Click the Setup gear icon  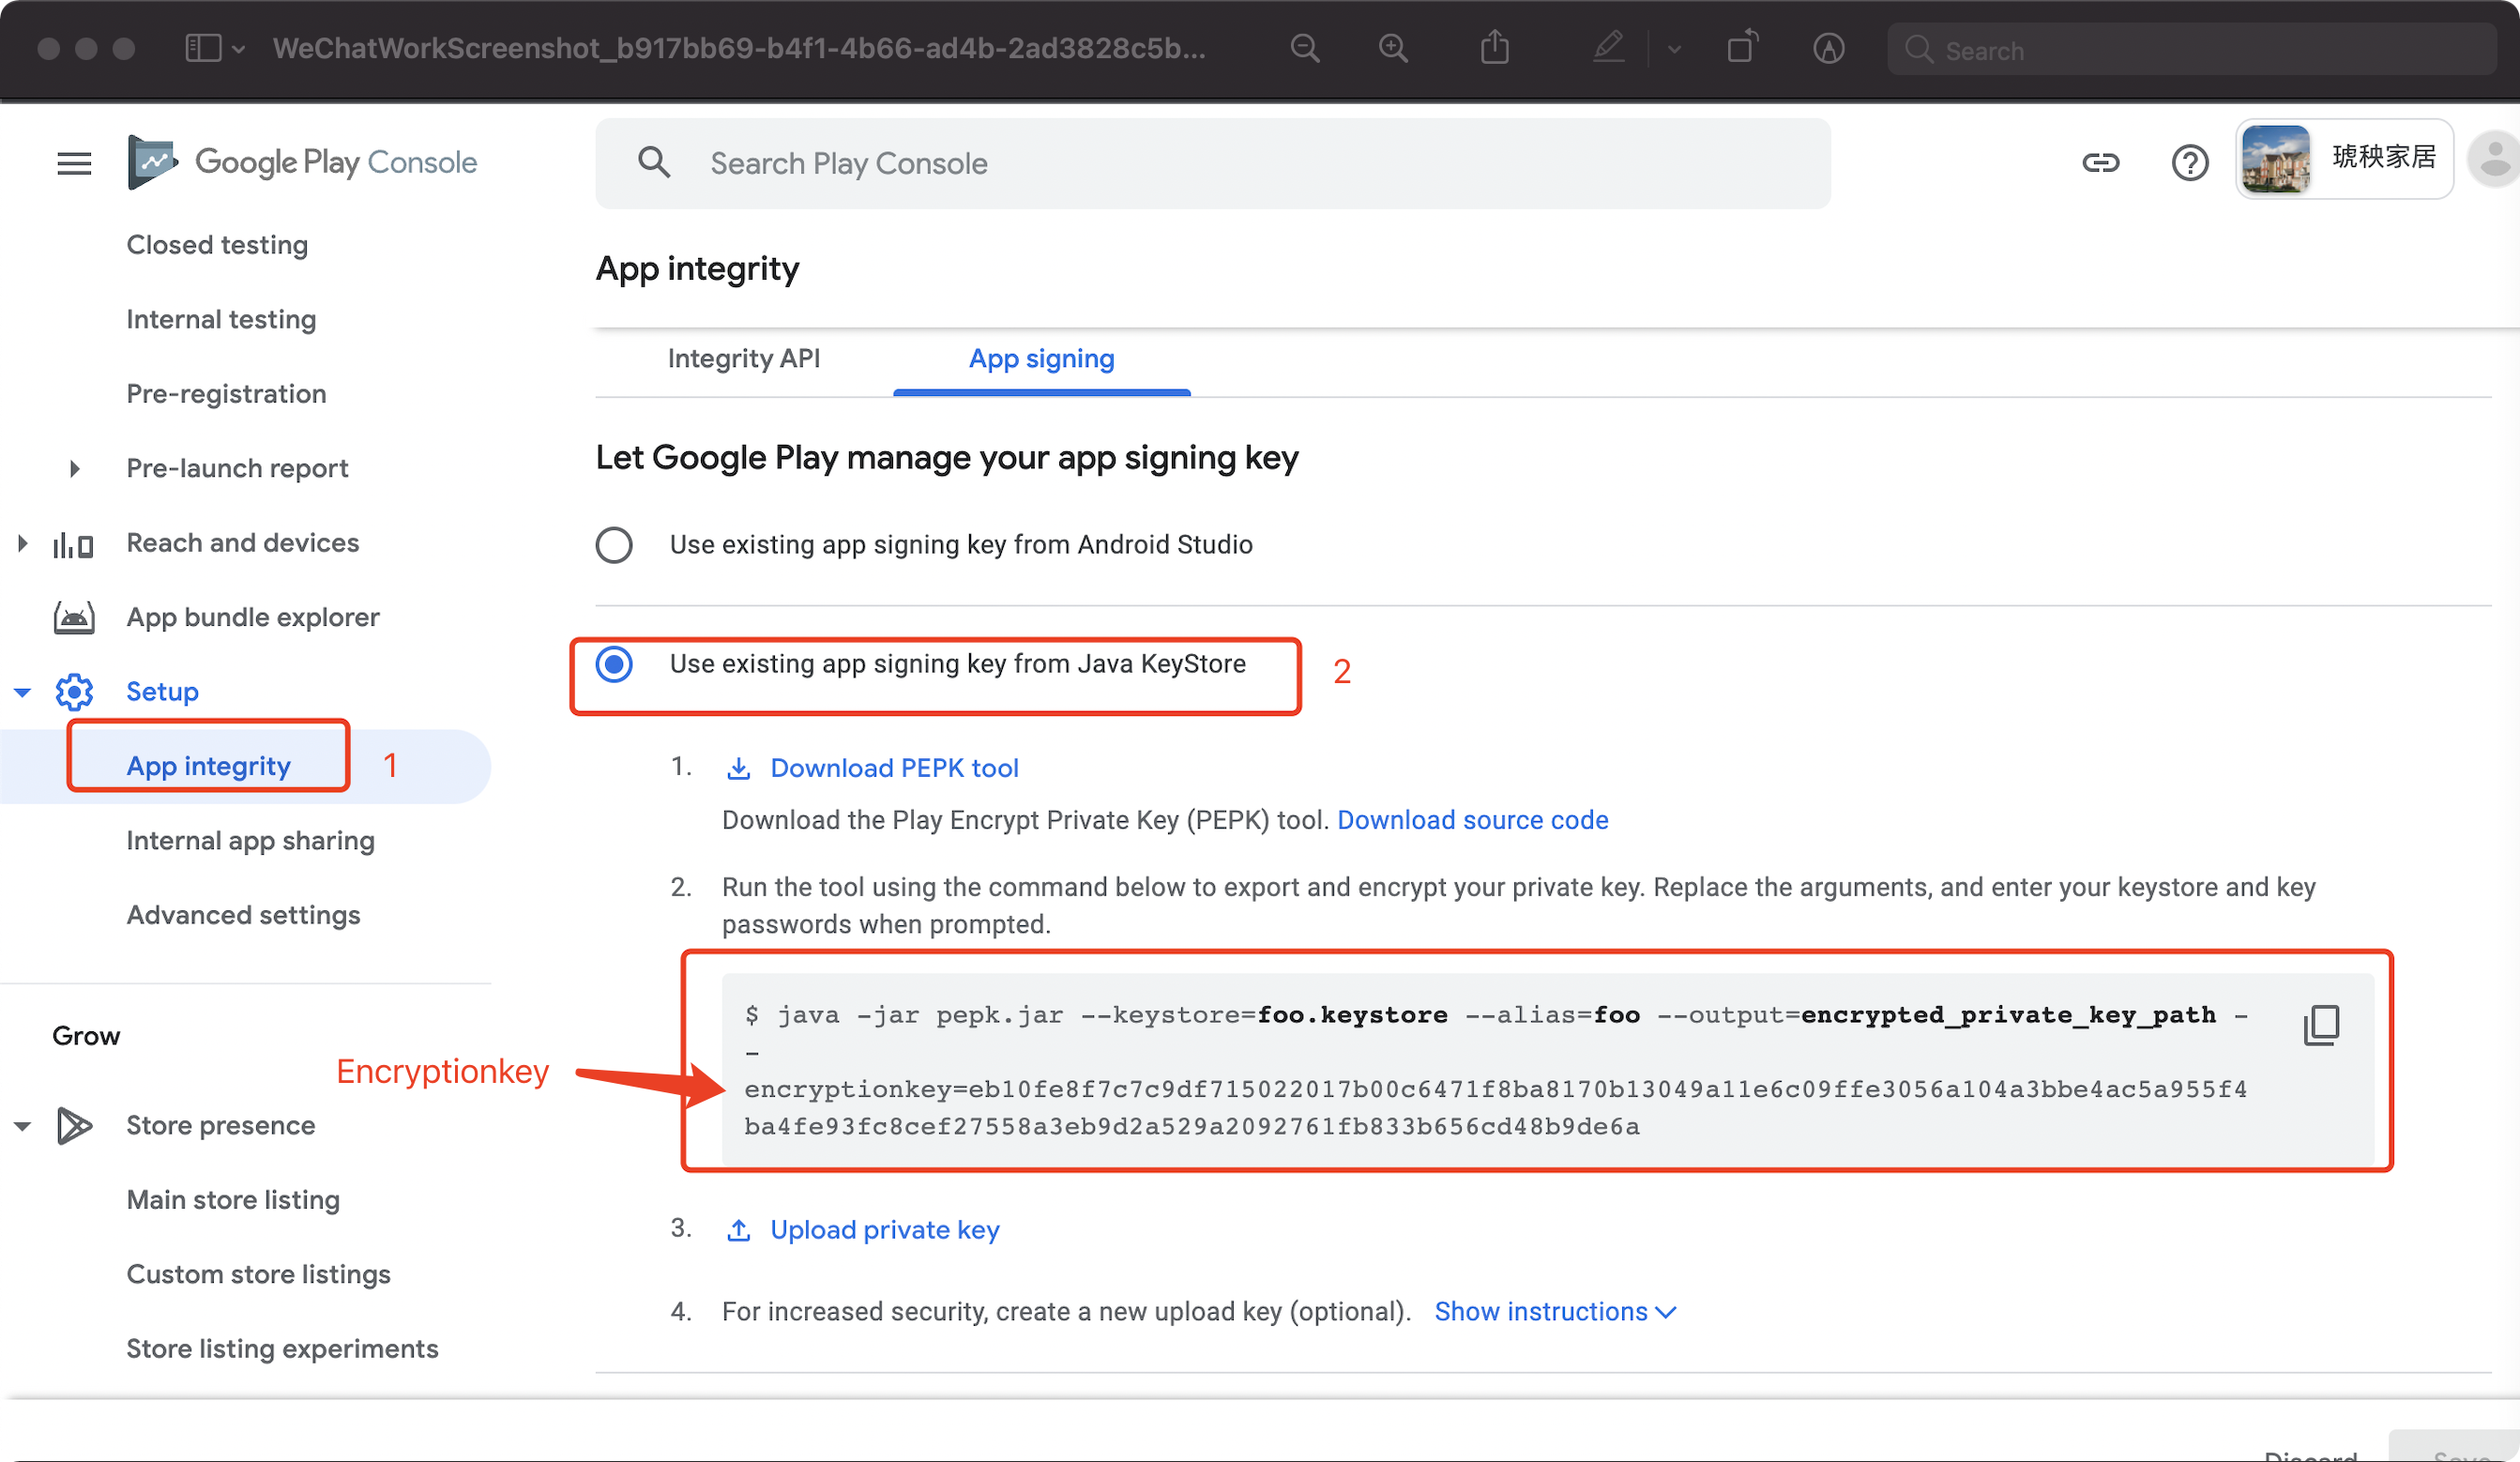pos(74,692)
